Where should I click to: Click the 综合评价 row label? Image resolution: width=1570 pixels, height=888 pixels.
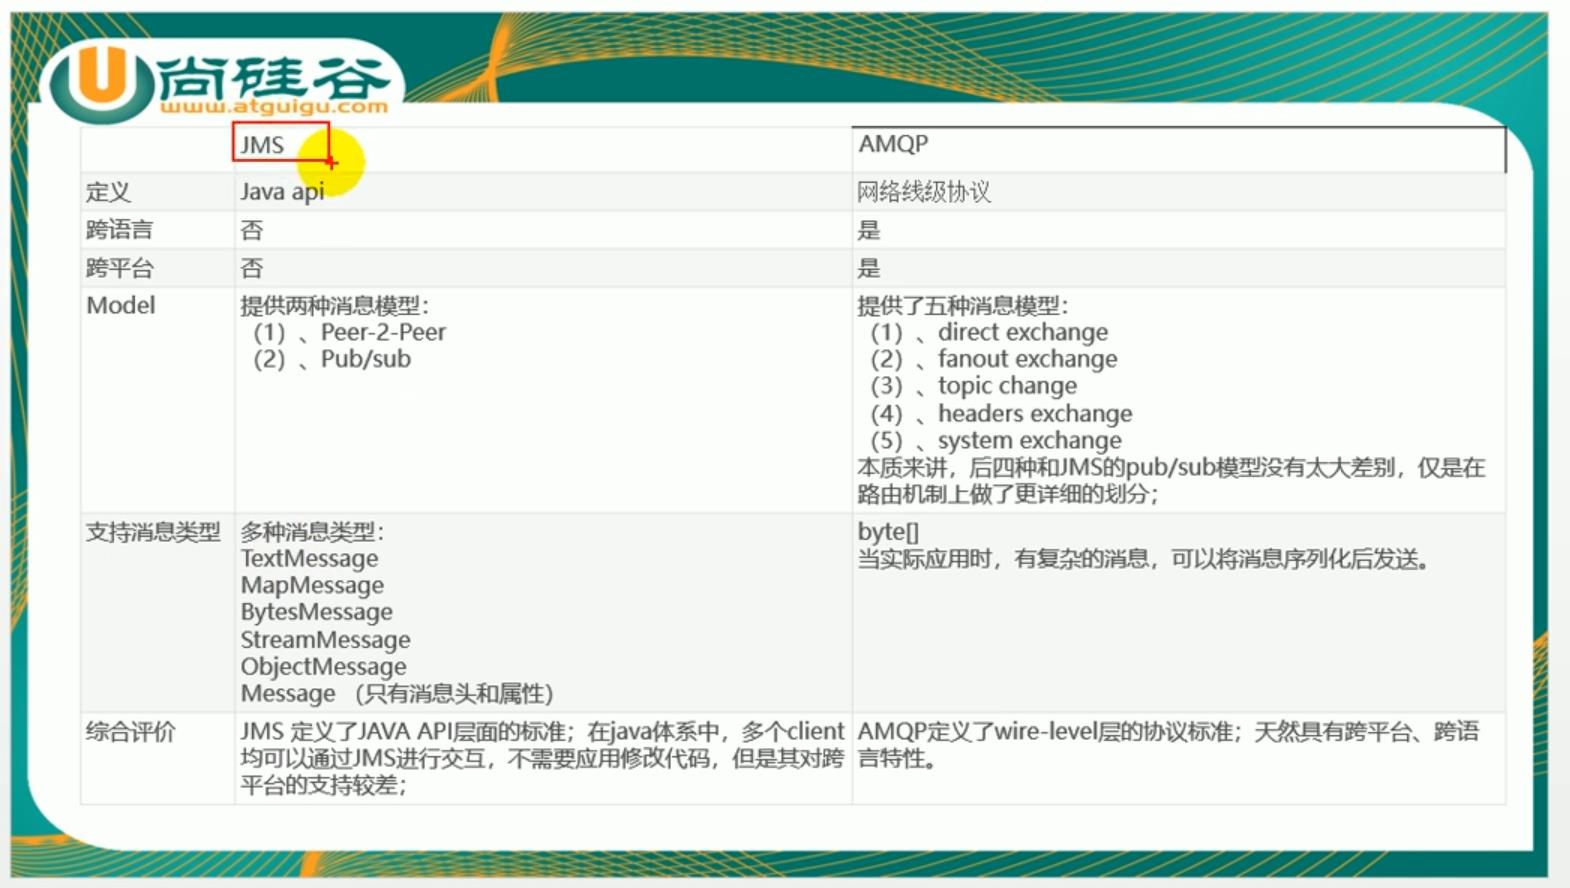click(x=130, y=732)
